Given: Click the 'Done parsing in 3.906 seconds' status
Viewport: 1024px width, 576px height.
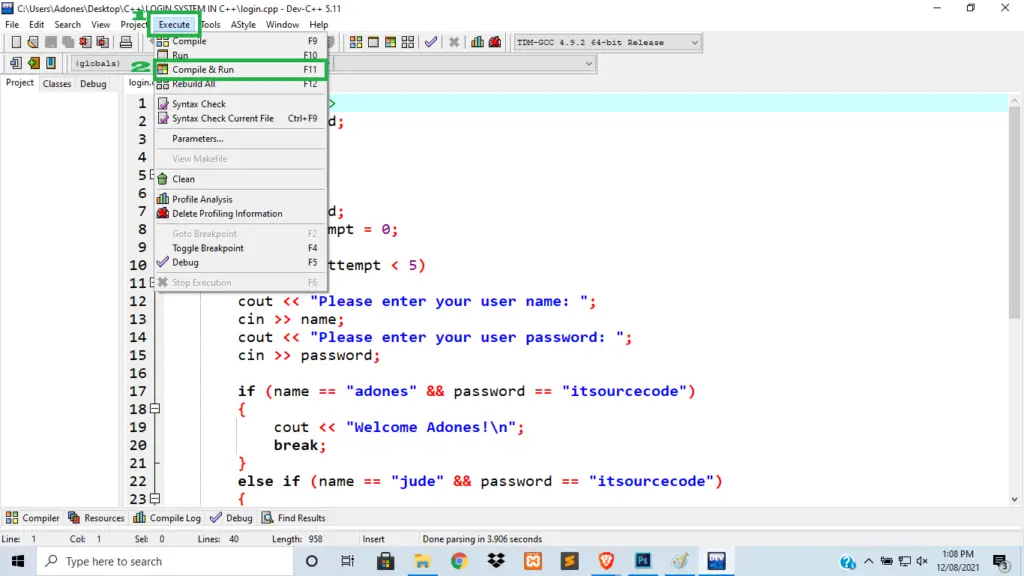Looking at the screenshot, I should tap(482, 539).
